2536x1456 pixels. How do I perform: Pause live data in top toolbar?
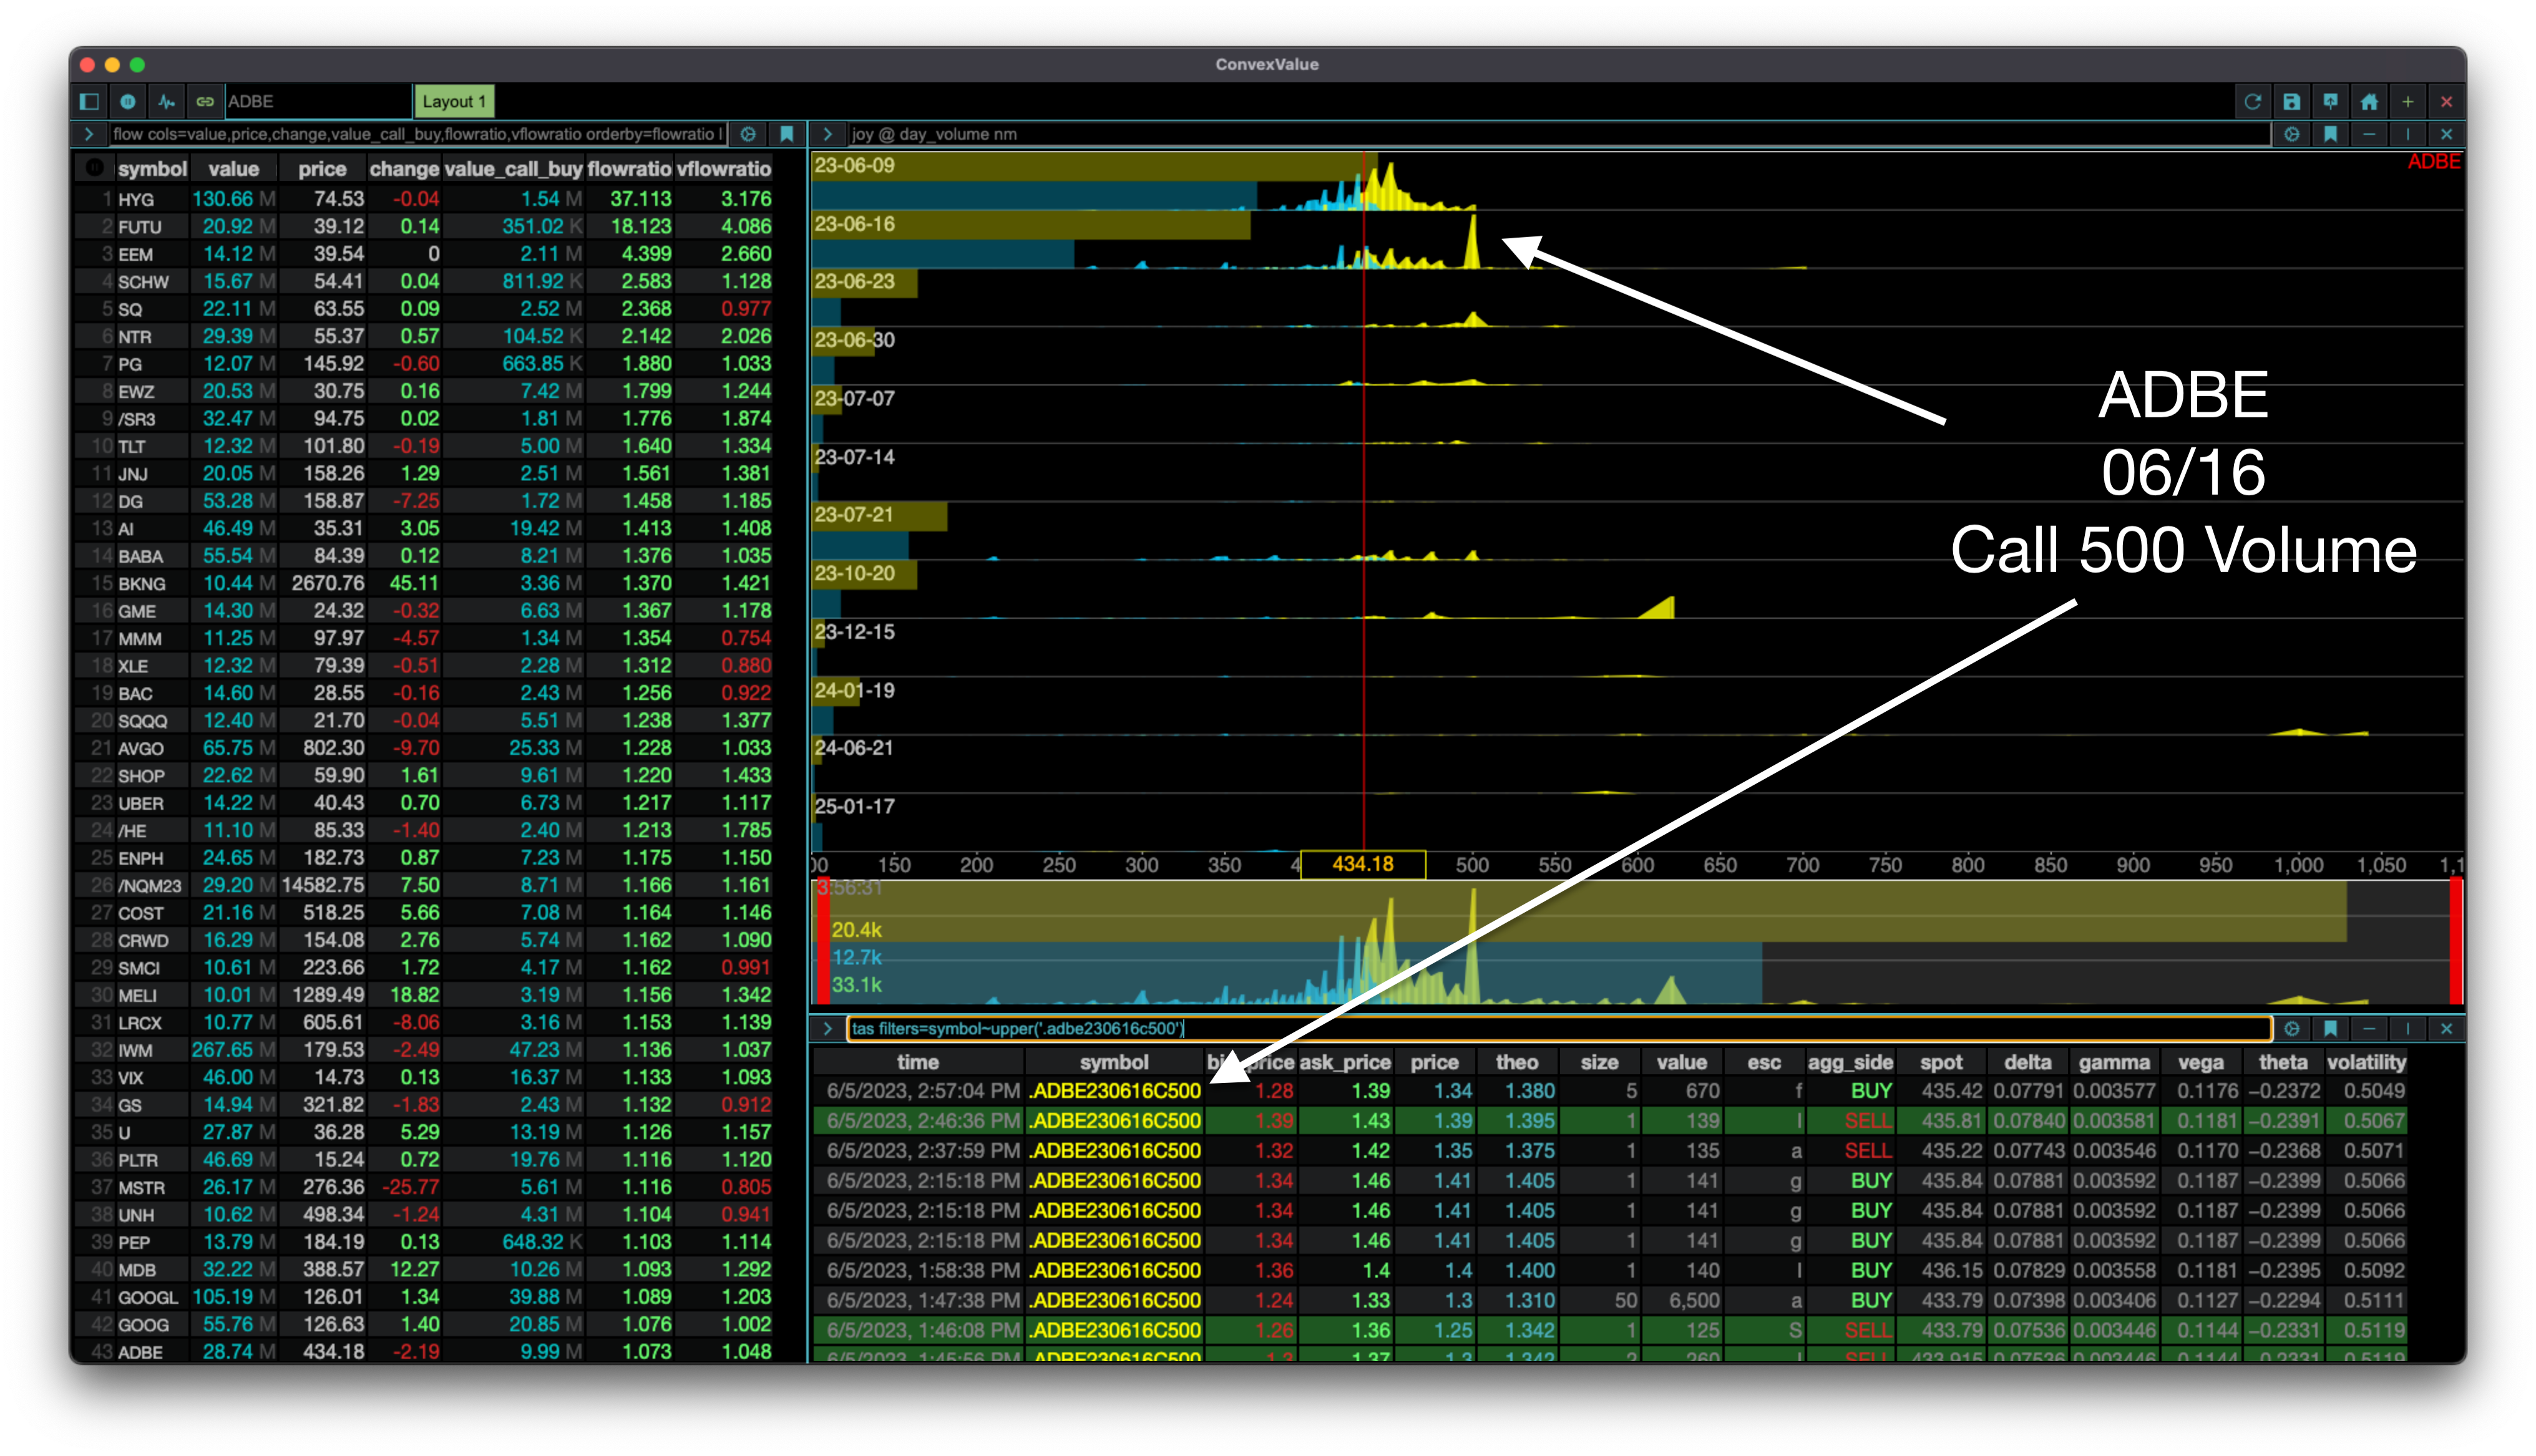click(128, 101)
